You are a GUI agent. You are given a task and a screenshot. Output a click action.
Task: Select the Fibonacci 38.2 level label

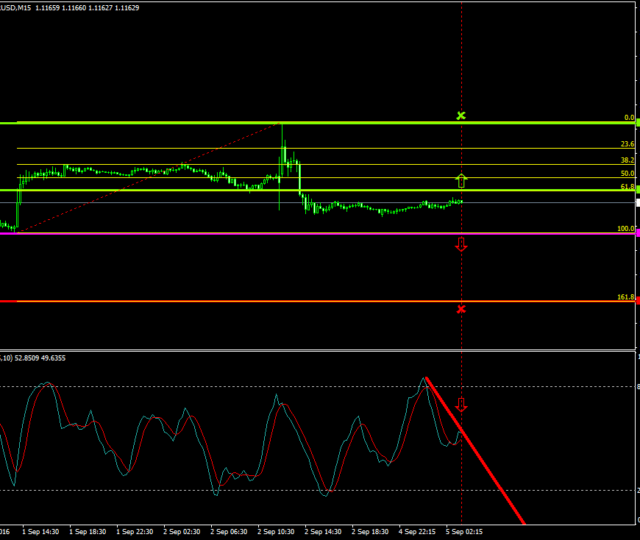tap(627, 160)
